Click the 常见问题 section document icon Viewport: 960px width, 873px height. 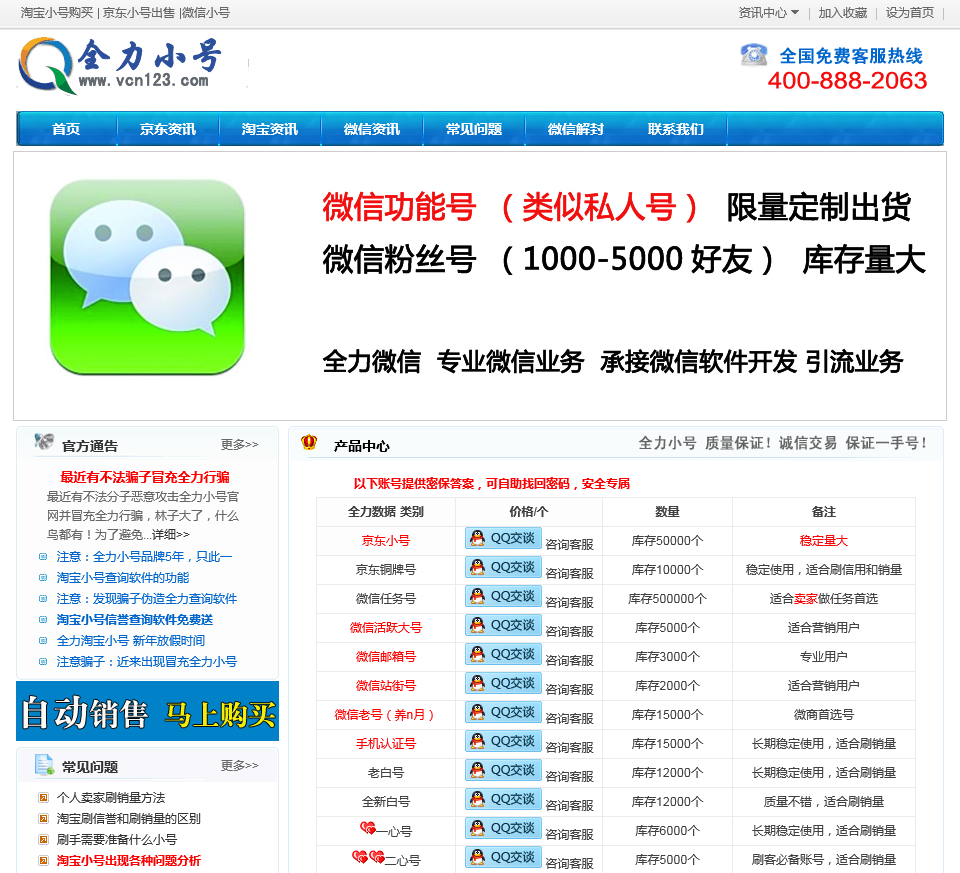click(45, 764)
